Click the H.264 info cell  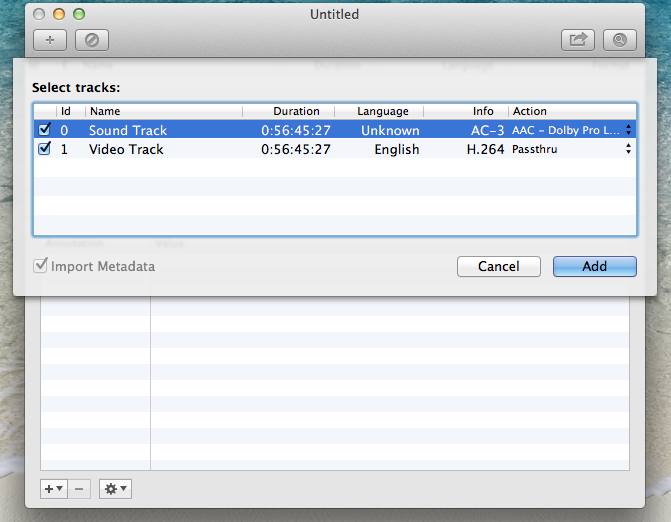485,149
